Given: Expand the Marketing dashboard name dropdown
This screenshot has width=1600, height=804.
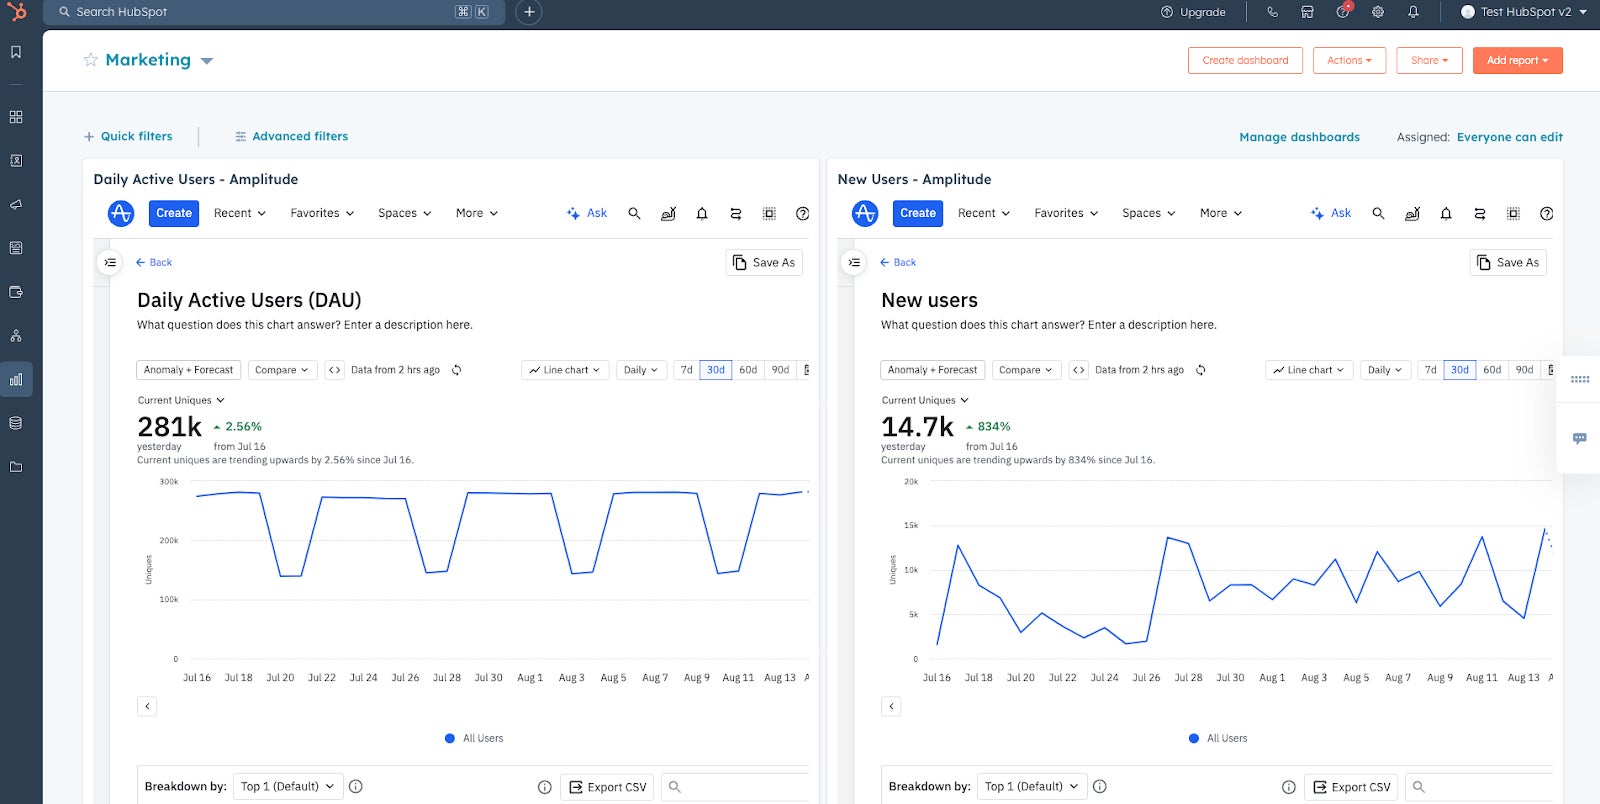Looking at the screenshot, I should point(207,61).
